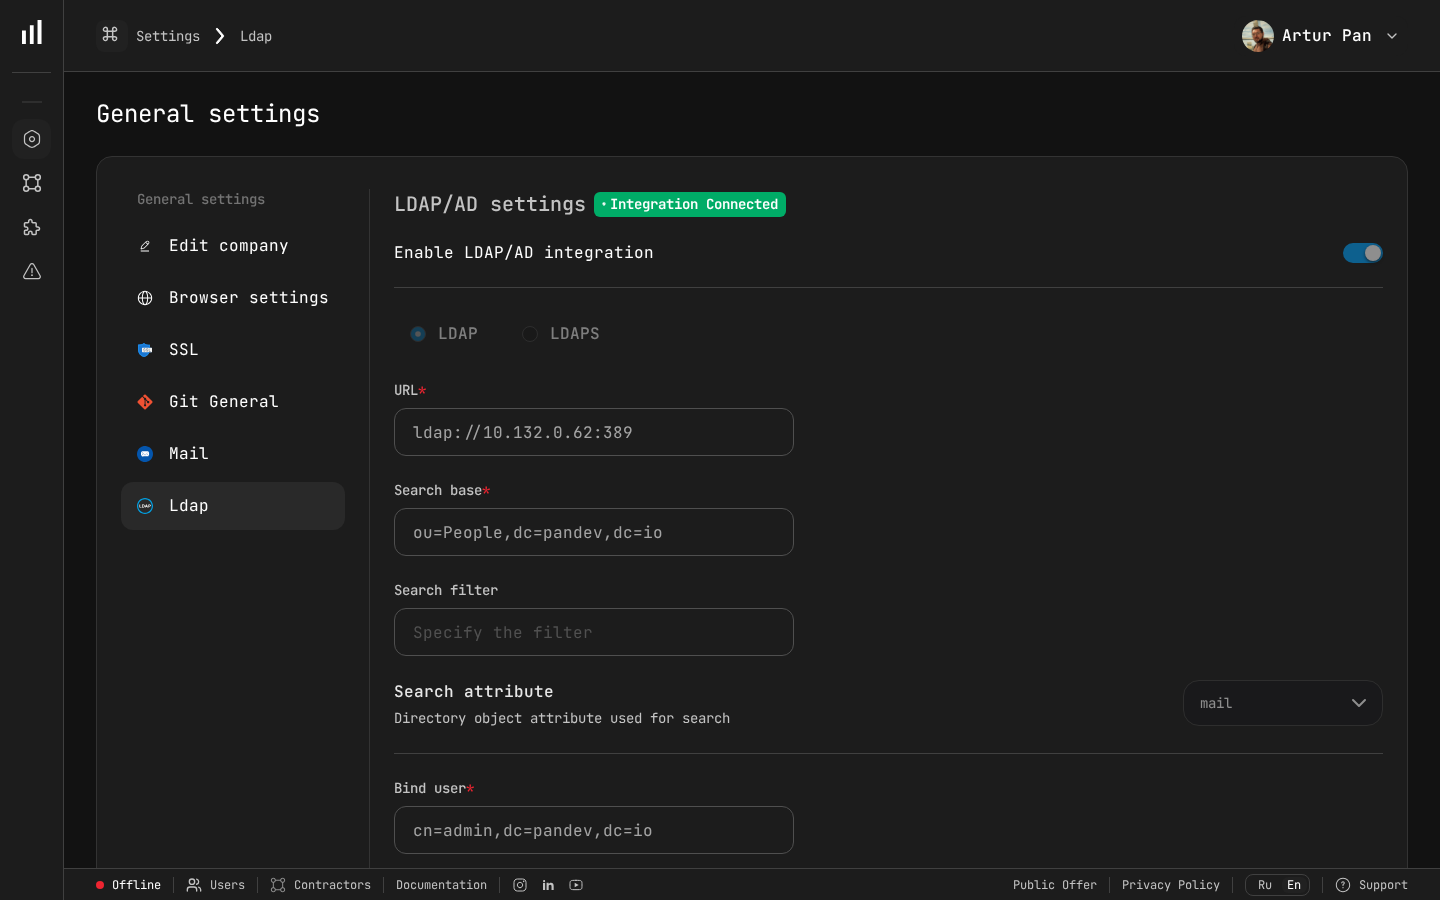The height and width of the screenshot is (900, 1440).
Task: Switch interface language to Ru
Action: point(1264,885)
